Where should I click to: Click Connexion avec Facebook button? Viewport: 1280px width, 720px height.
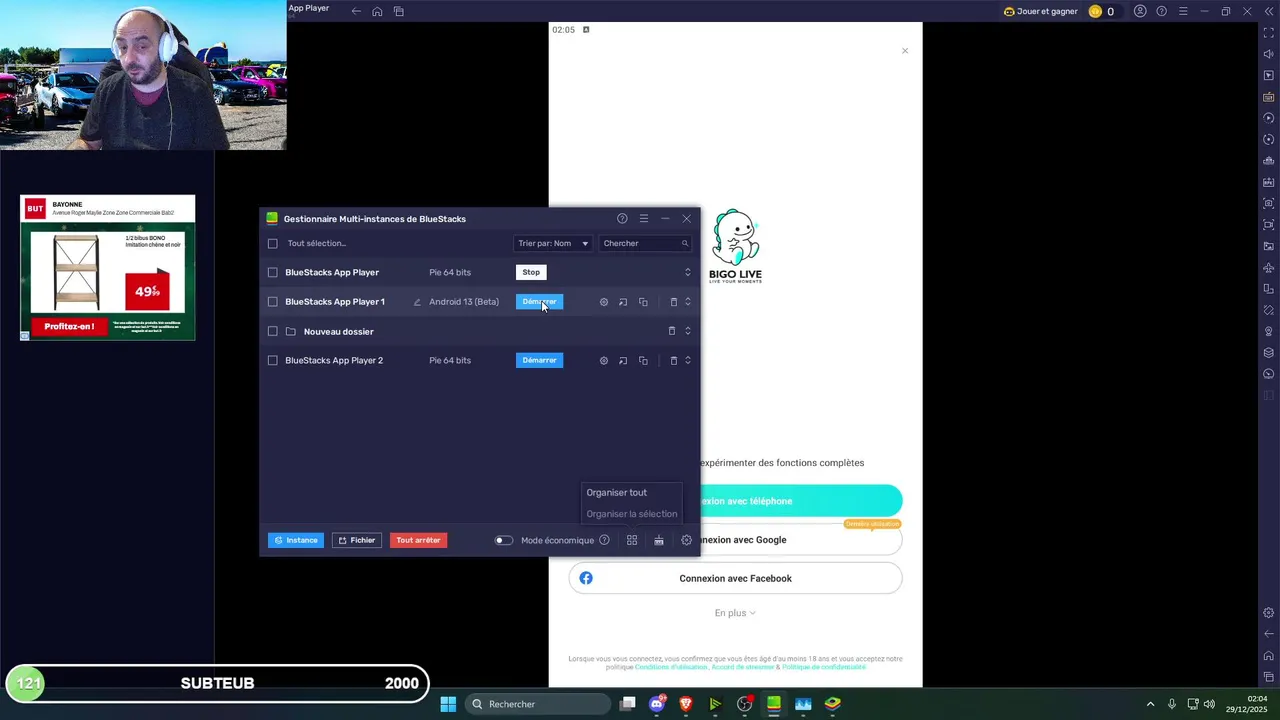pos(735,578)
